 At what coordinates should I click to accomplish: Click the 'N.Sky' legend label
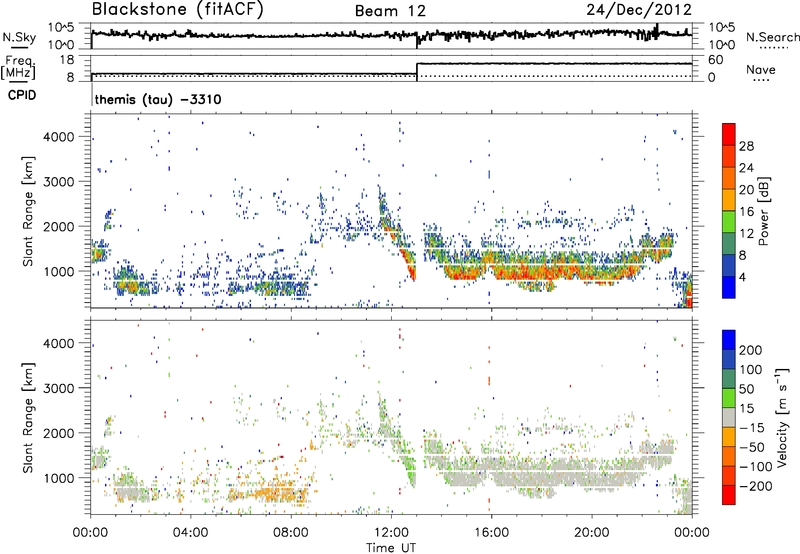coord(19,37)
